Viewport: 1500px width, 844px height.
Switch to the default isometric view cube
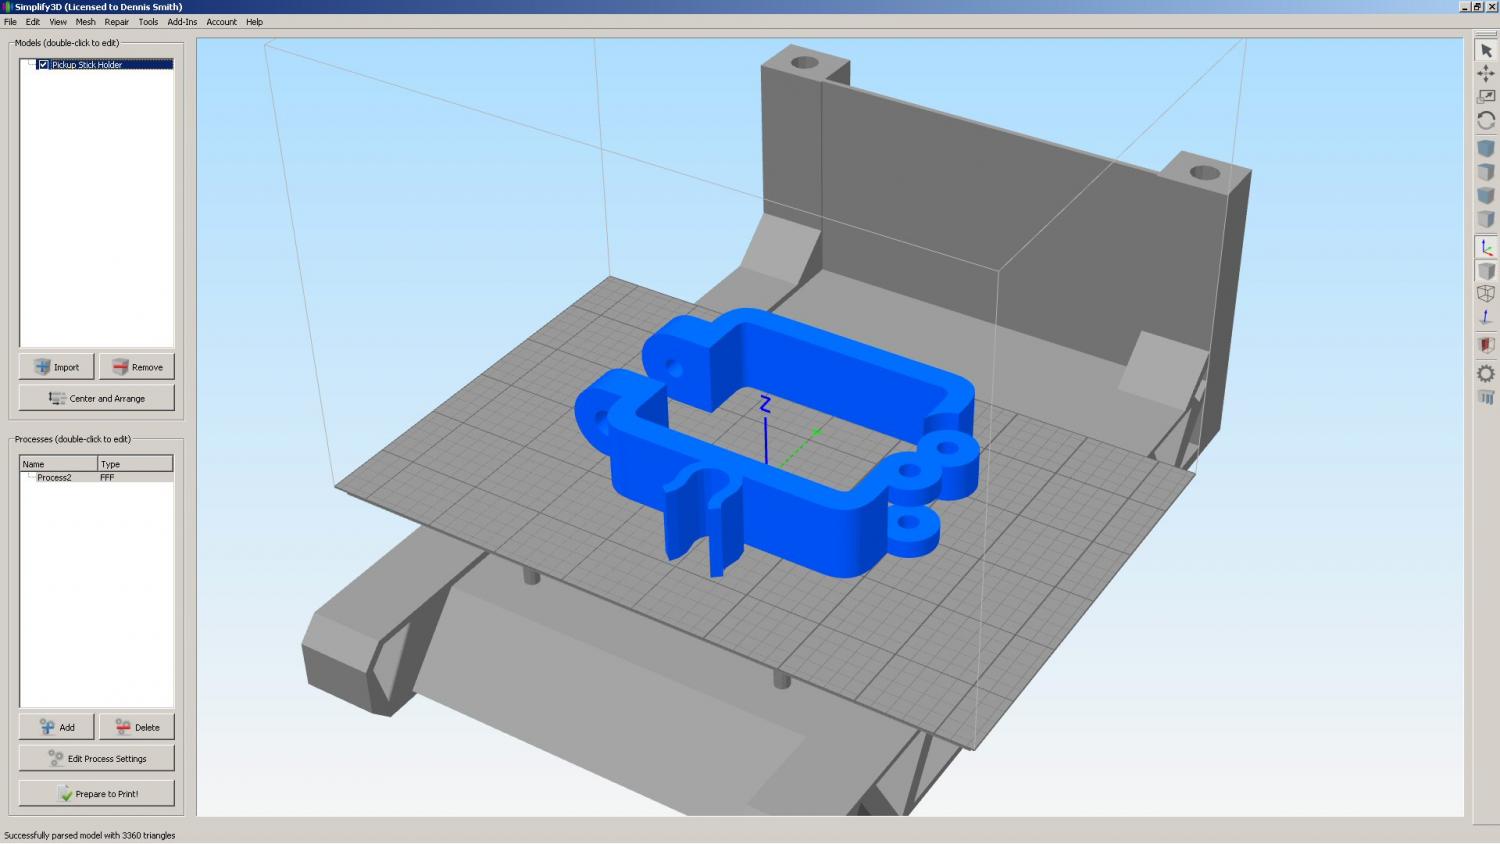(x=1486, y=148)
